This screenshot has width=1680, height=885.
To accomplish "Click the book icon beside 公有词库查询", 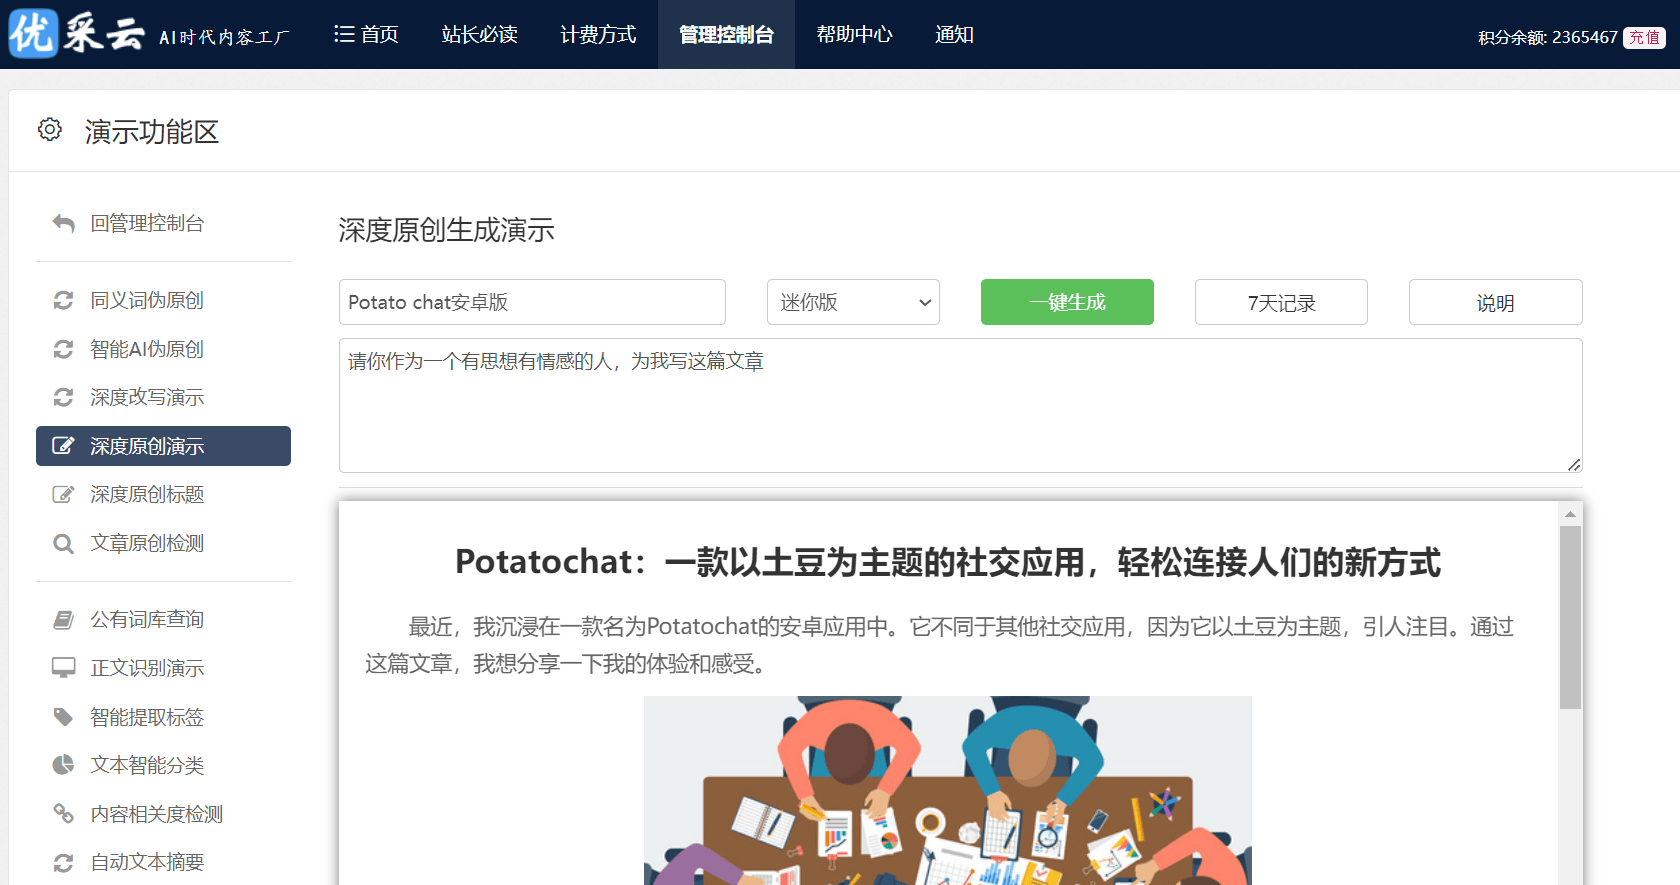I will coord(64,620).
